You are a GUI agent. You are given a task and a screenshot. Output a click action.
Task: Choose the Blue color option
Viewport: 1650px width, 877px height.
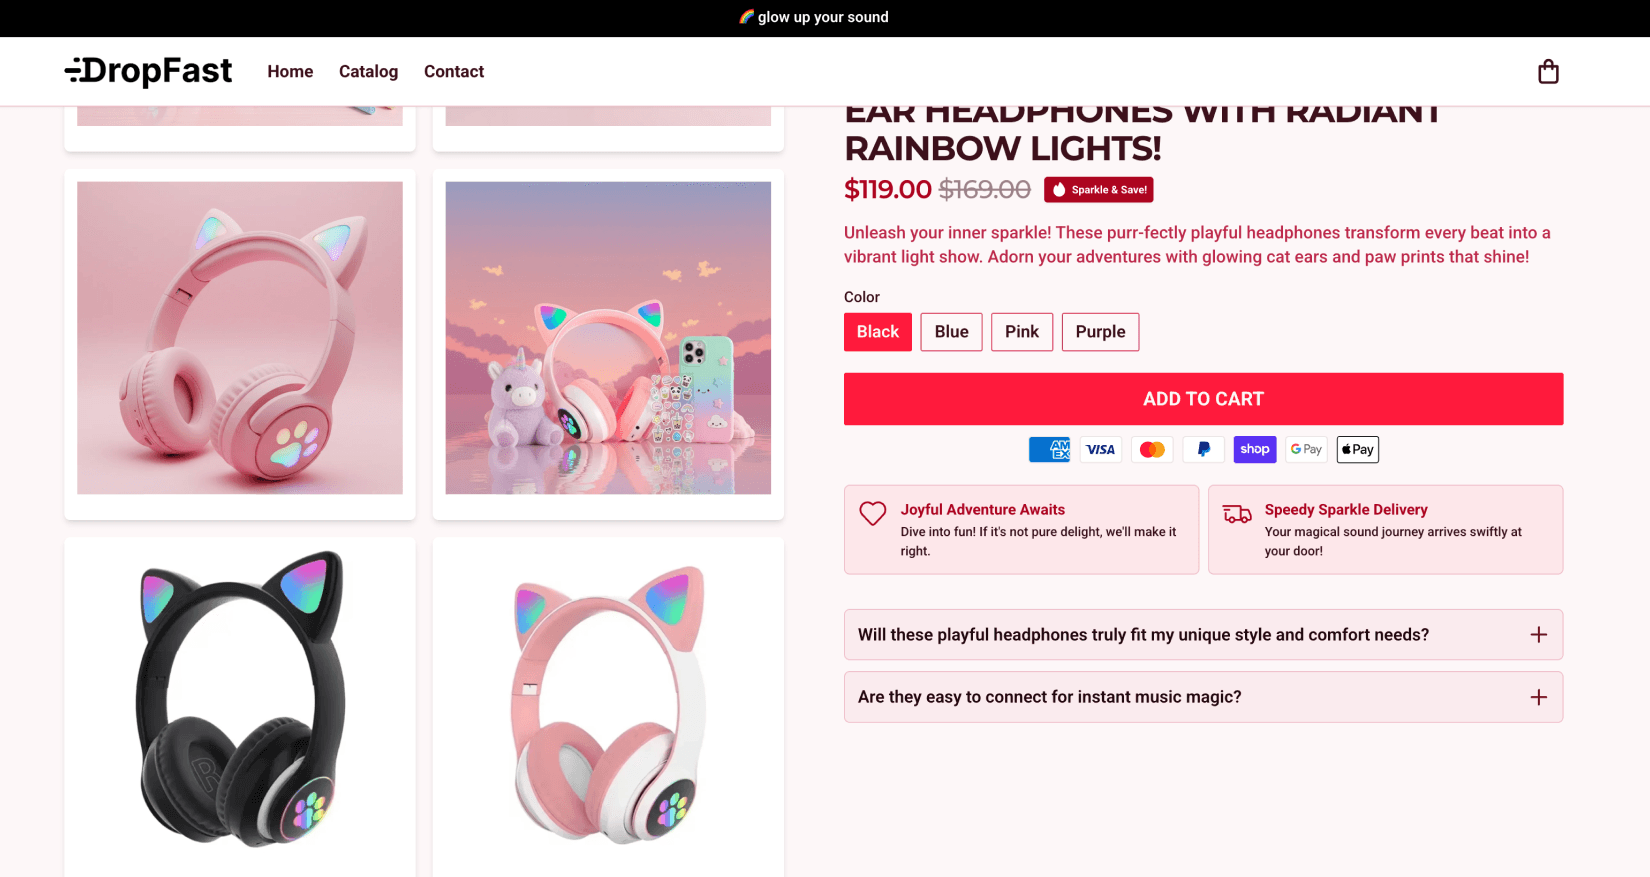tap(951, 332)
